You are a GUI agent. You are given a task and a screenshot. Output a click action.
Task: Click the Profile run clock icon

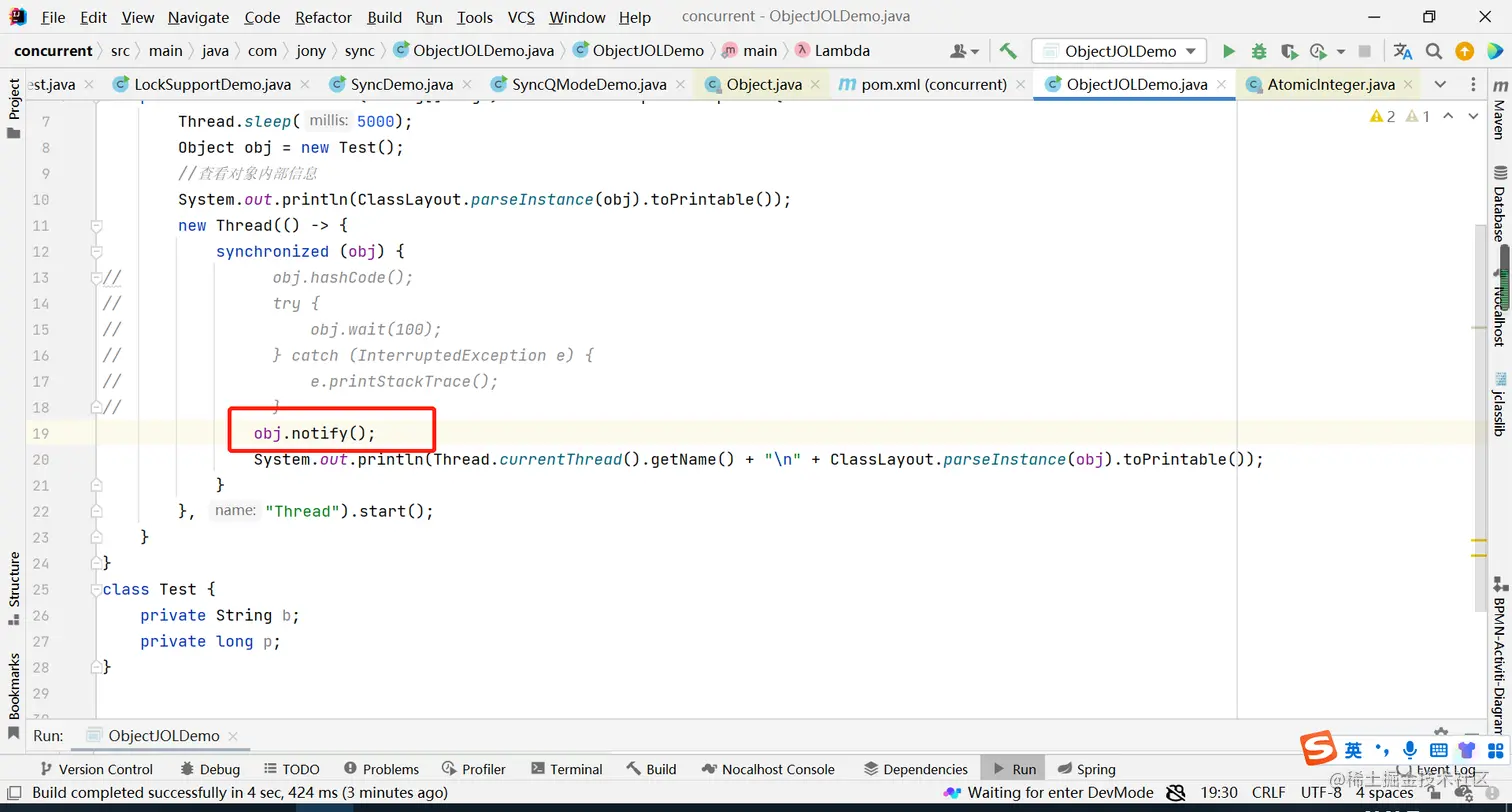click(x=1317, y=51)
